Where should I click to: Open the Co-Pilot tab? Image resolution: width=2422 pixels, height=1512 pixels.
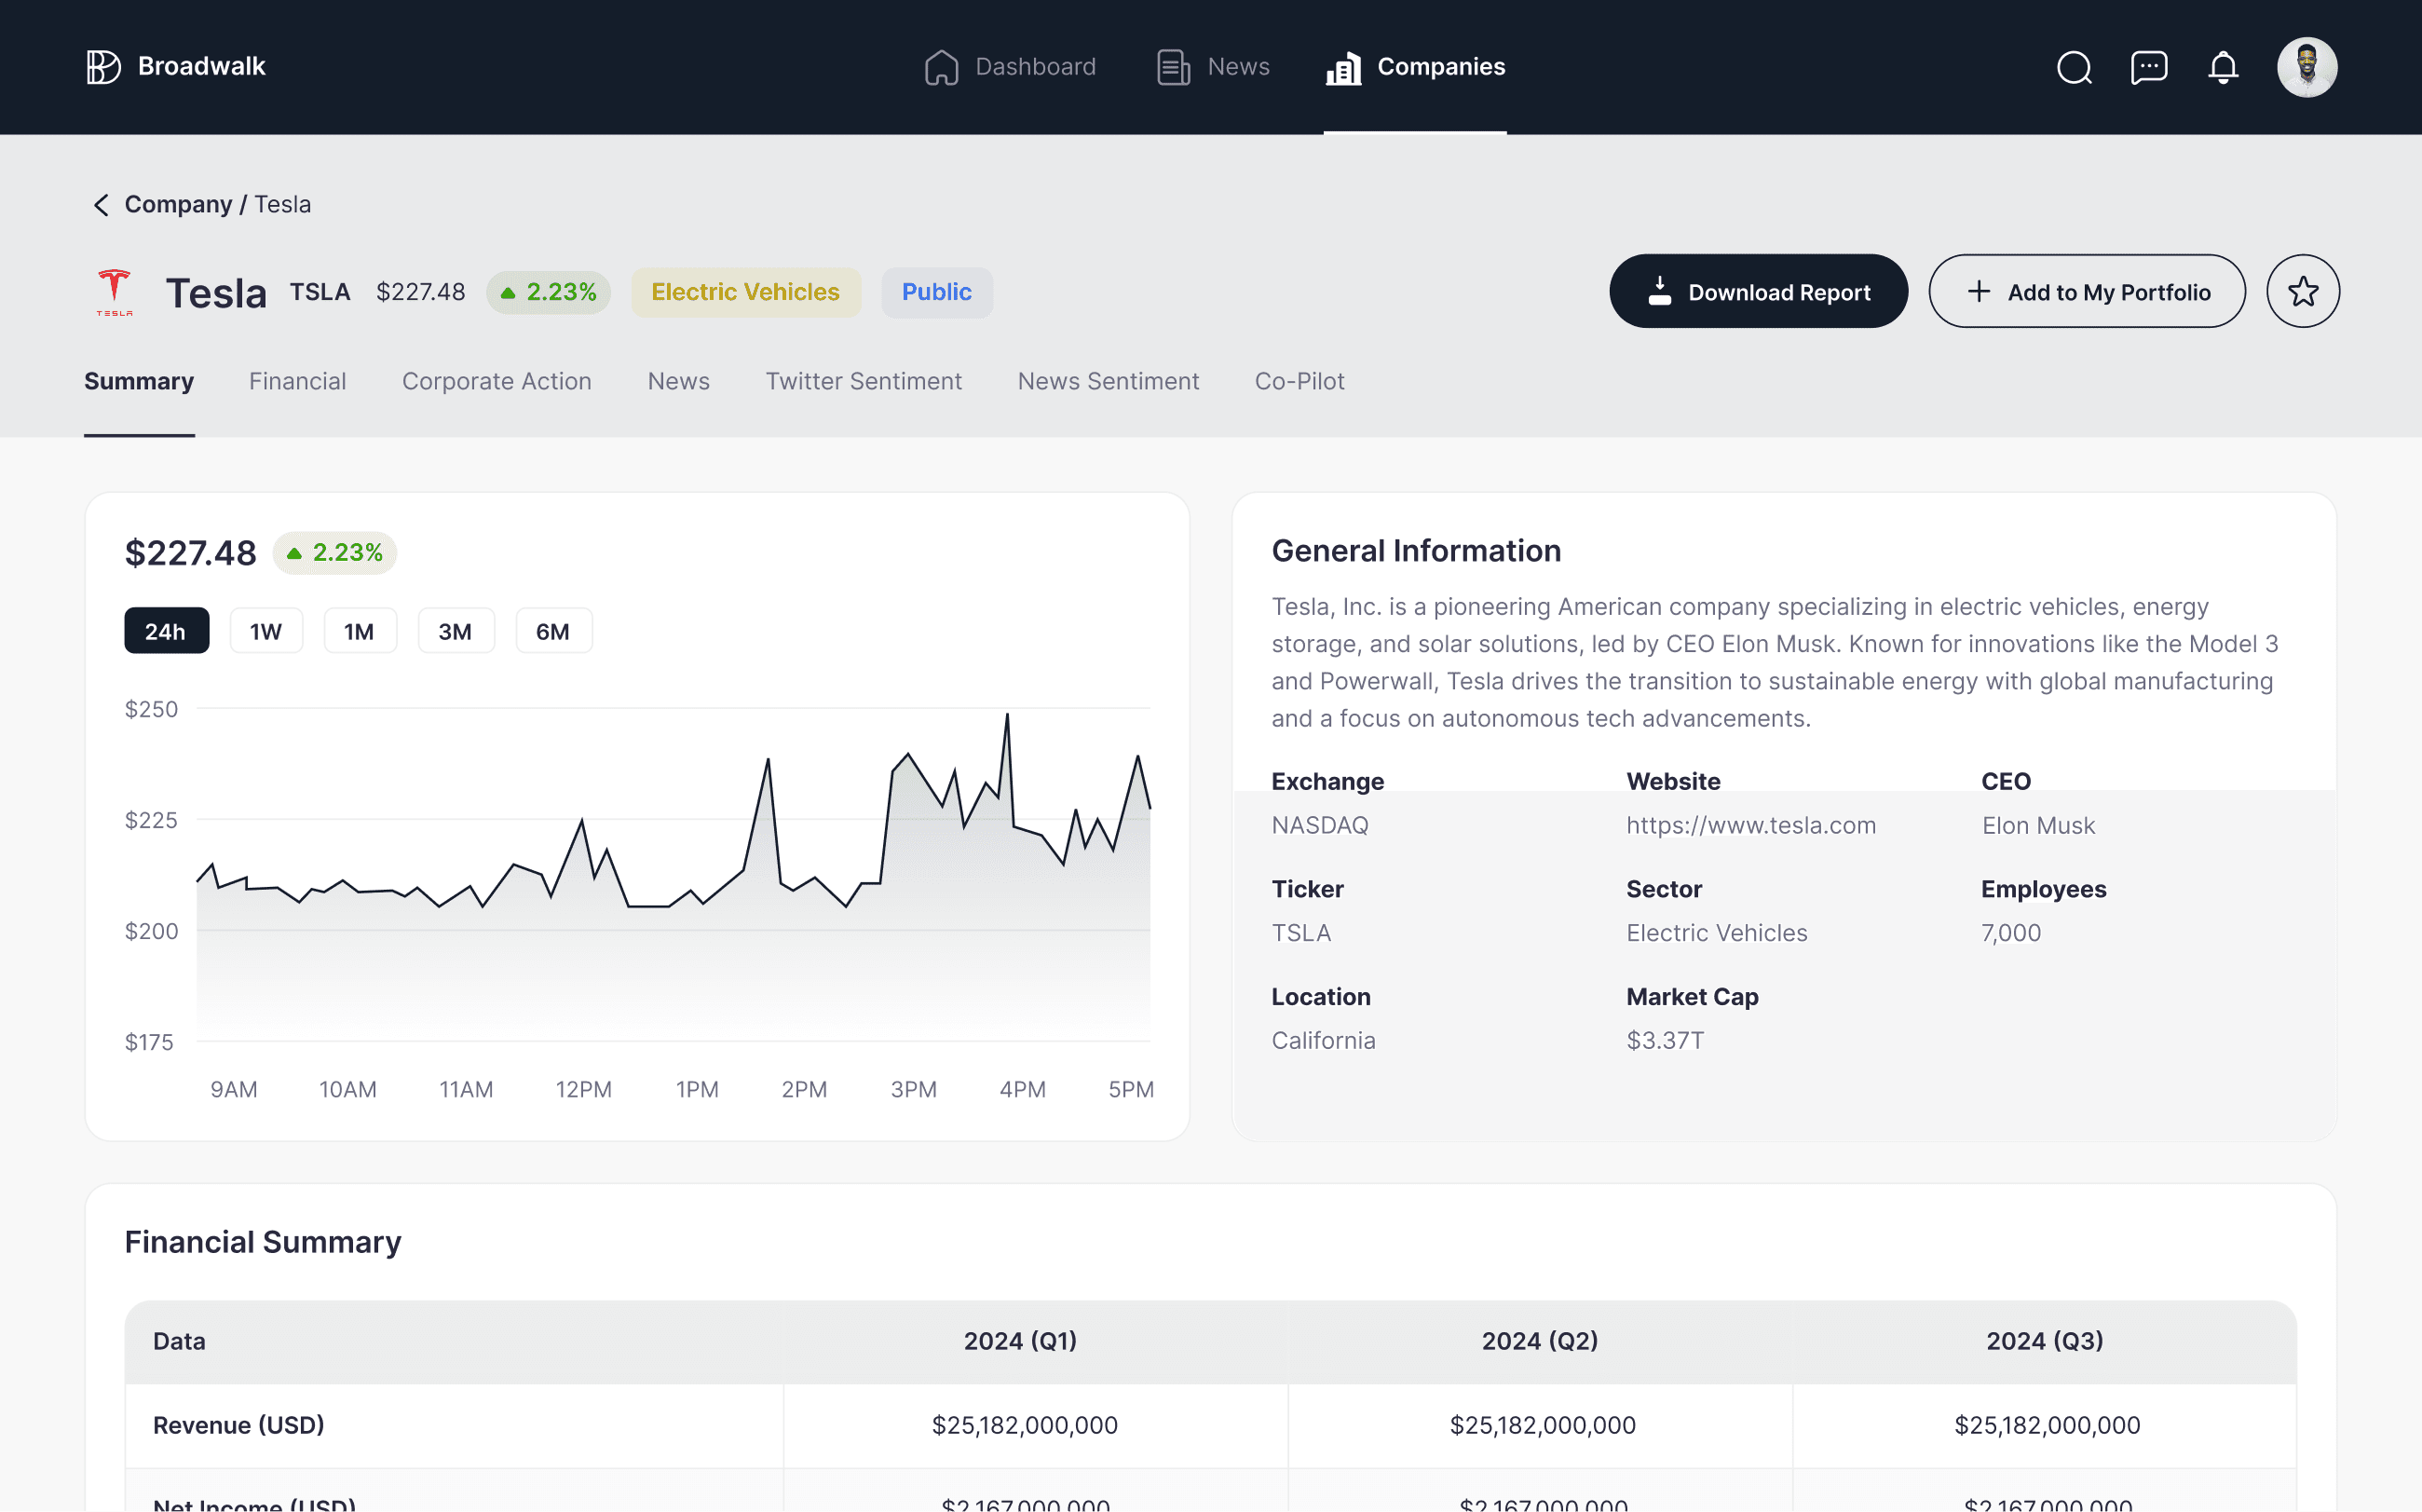tap(1300, 381)
